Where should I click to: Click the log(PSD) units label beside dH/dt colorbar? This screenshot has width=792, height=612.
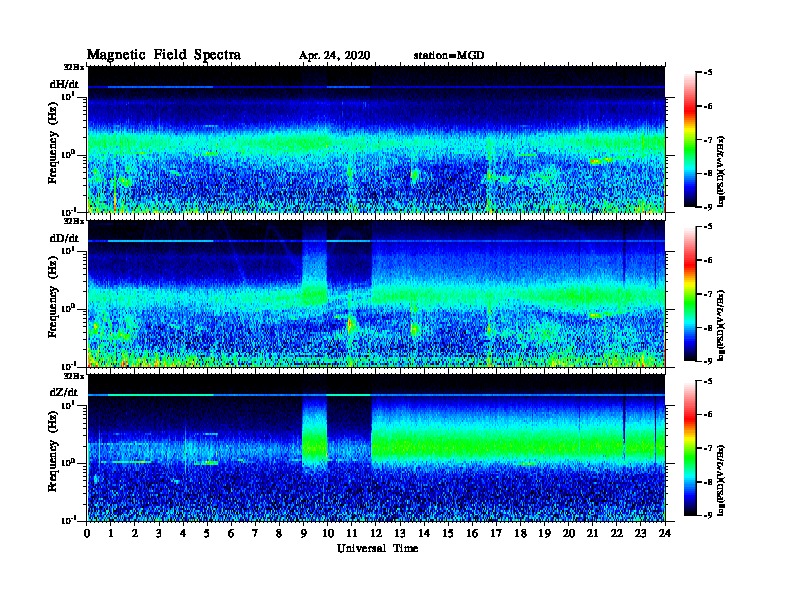pos(721,171)
